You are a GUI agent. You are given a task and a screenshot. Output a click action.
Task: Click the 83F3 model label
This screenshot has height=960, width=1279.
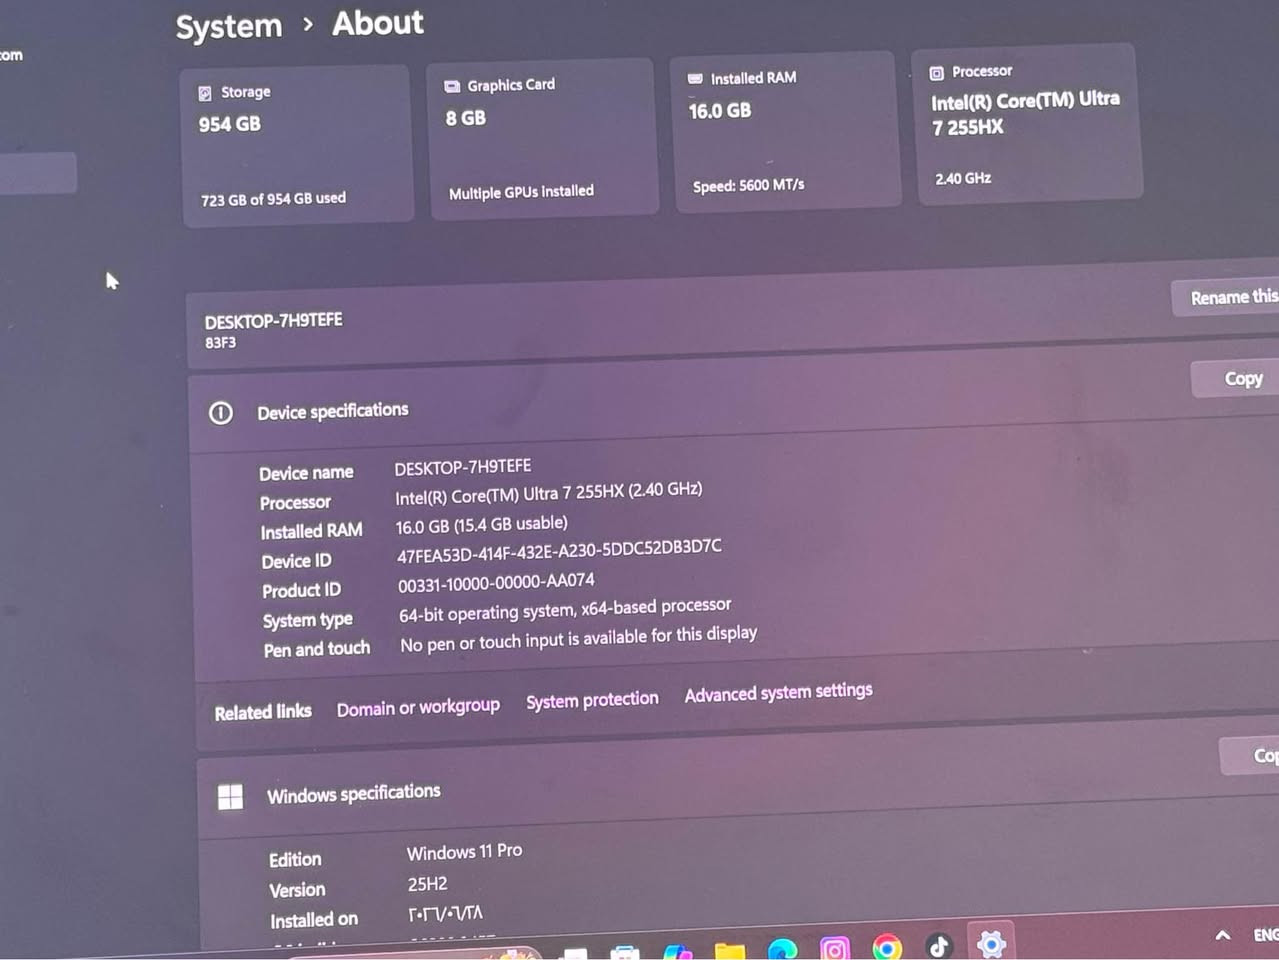click(220, 342)
